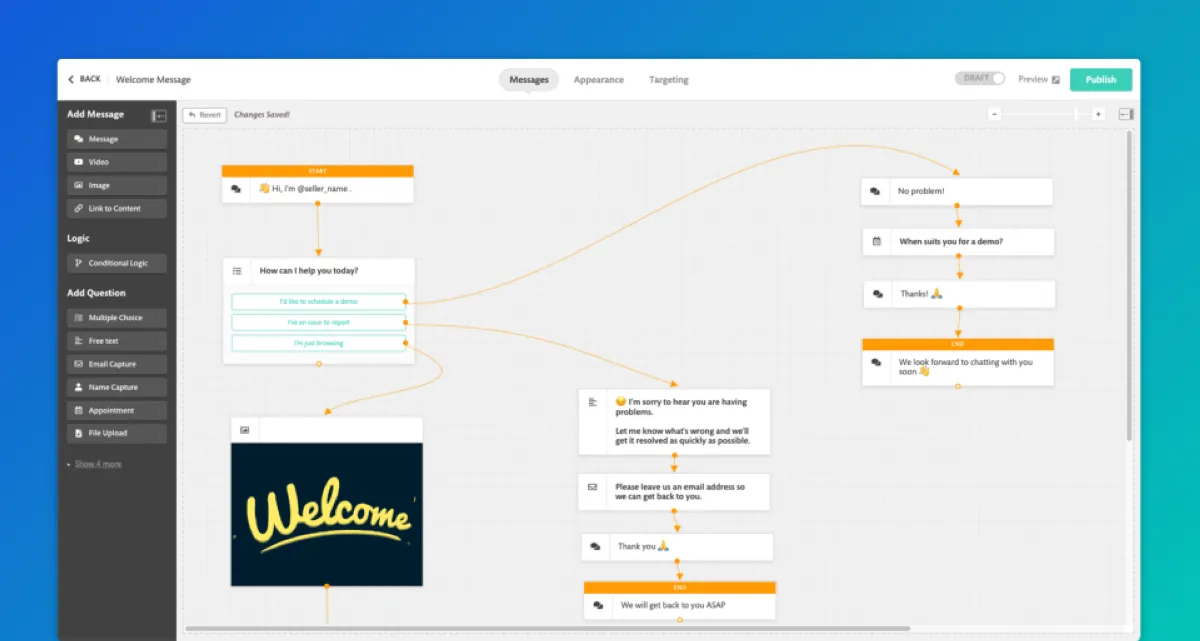Screen dimensions: 1200x641
Task: Expand the right side panel icon
Action: (x=1126, y=114)
